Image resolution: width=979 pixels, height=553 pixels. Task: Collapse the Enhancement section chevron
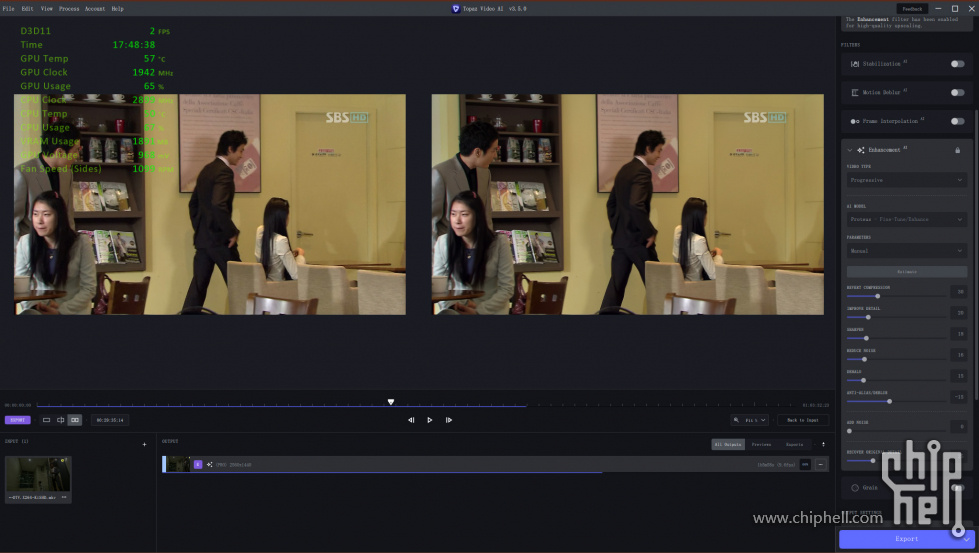850,150
